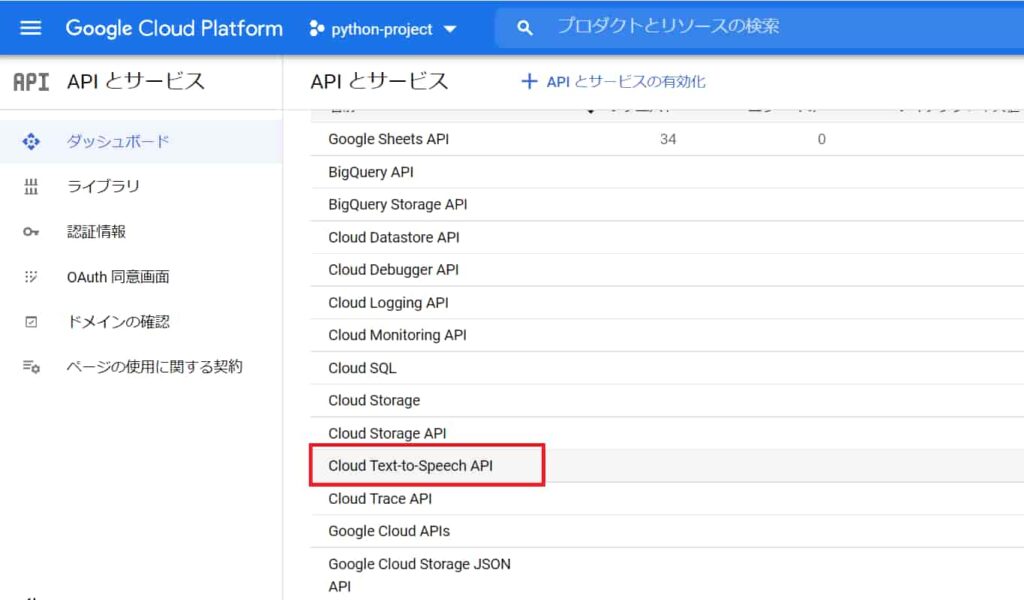The width and height of the screenshot is (1024, 600).
Task: Expand the Google Cloud Platform product menu
Action: (174, 27)
